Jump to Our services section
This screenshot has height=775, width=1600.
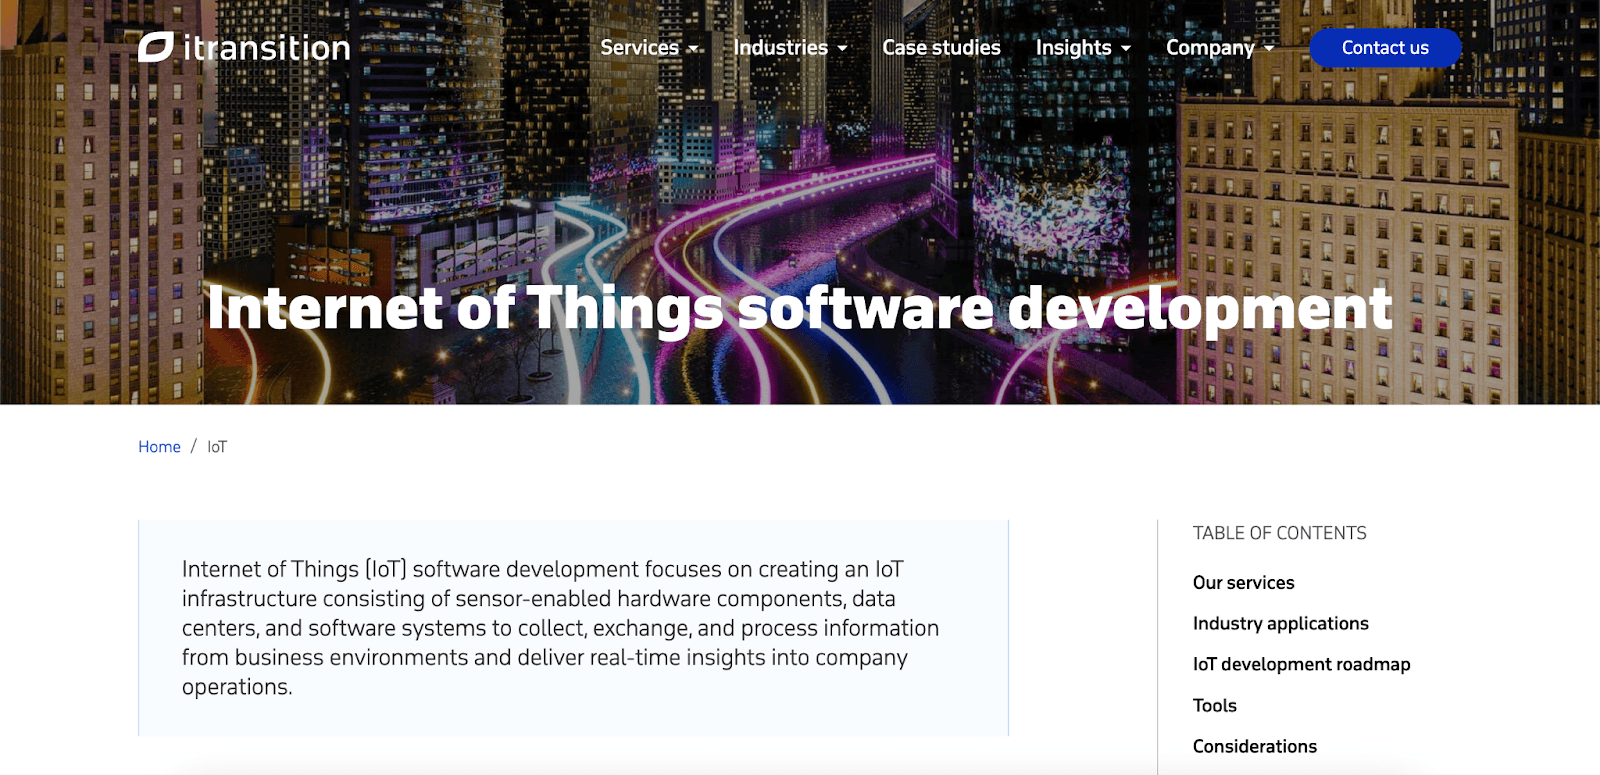(1243, 583)
